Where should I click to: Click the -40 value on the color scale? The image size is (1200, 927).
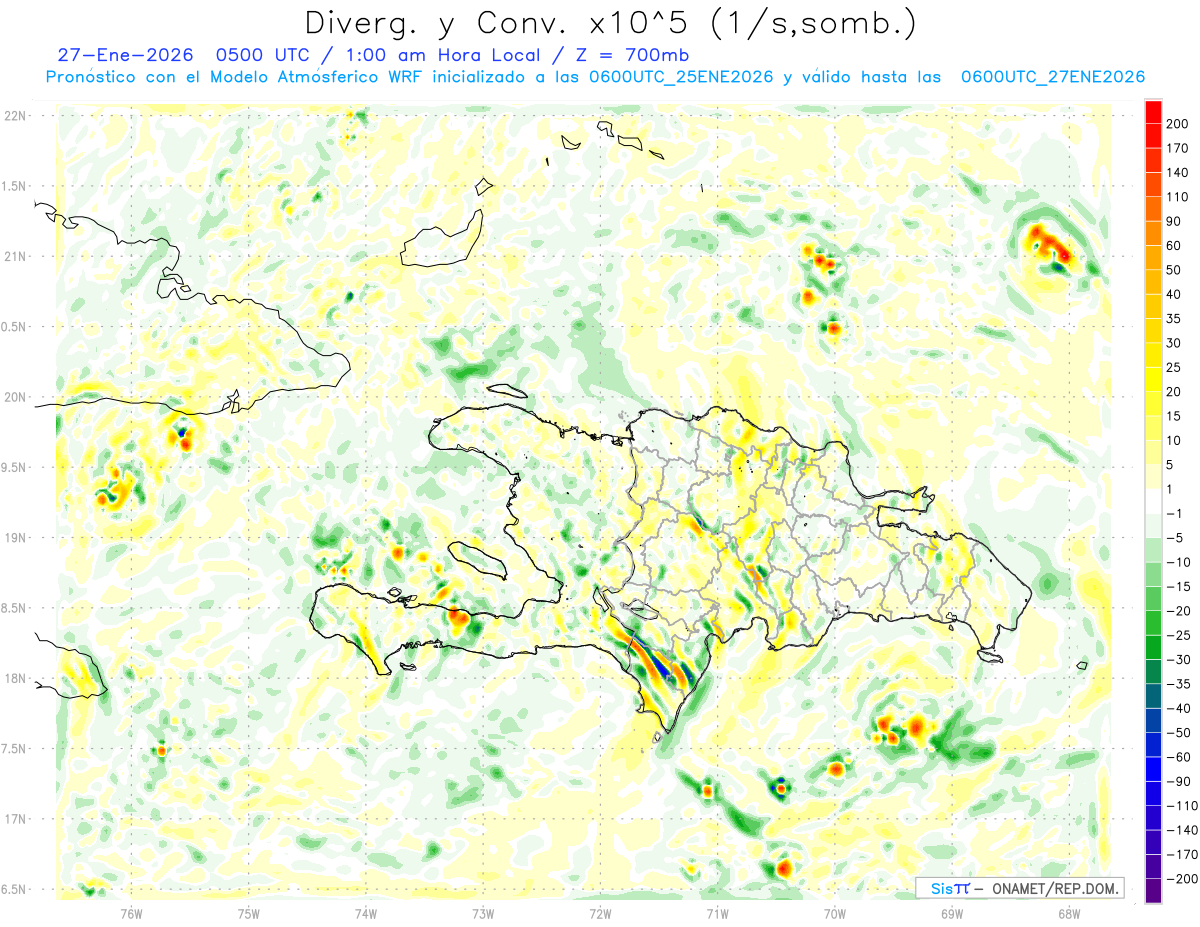point(1179,708)
